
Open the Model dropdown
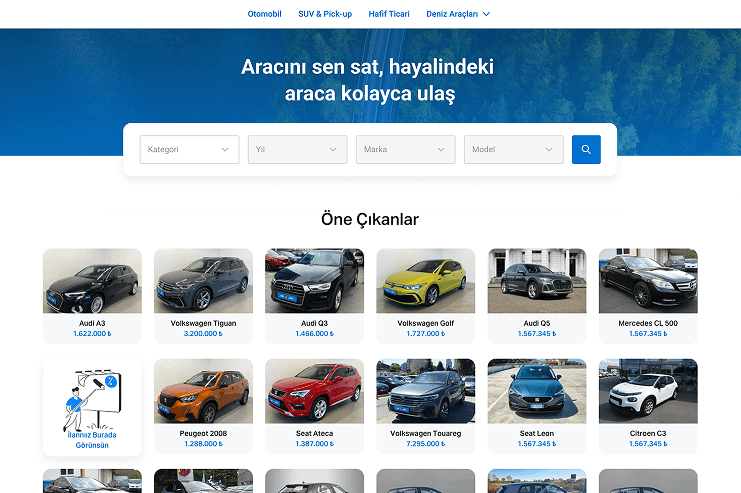point(514,149)
